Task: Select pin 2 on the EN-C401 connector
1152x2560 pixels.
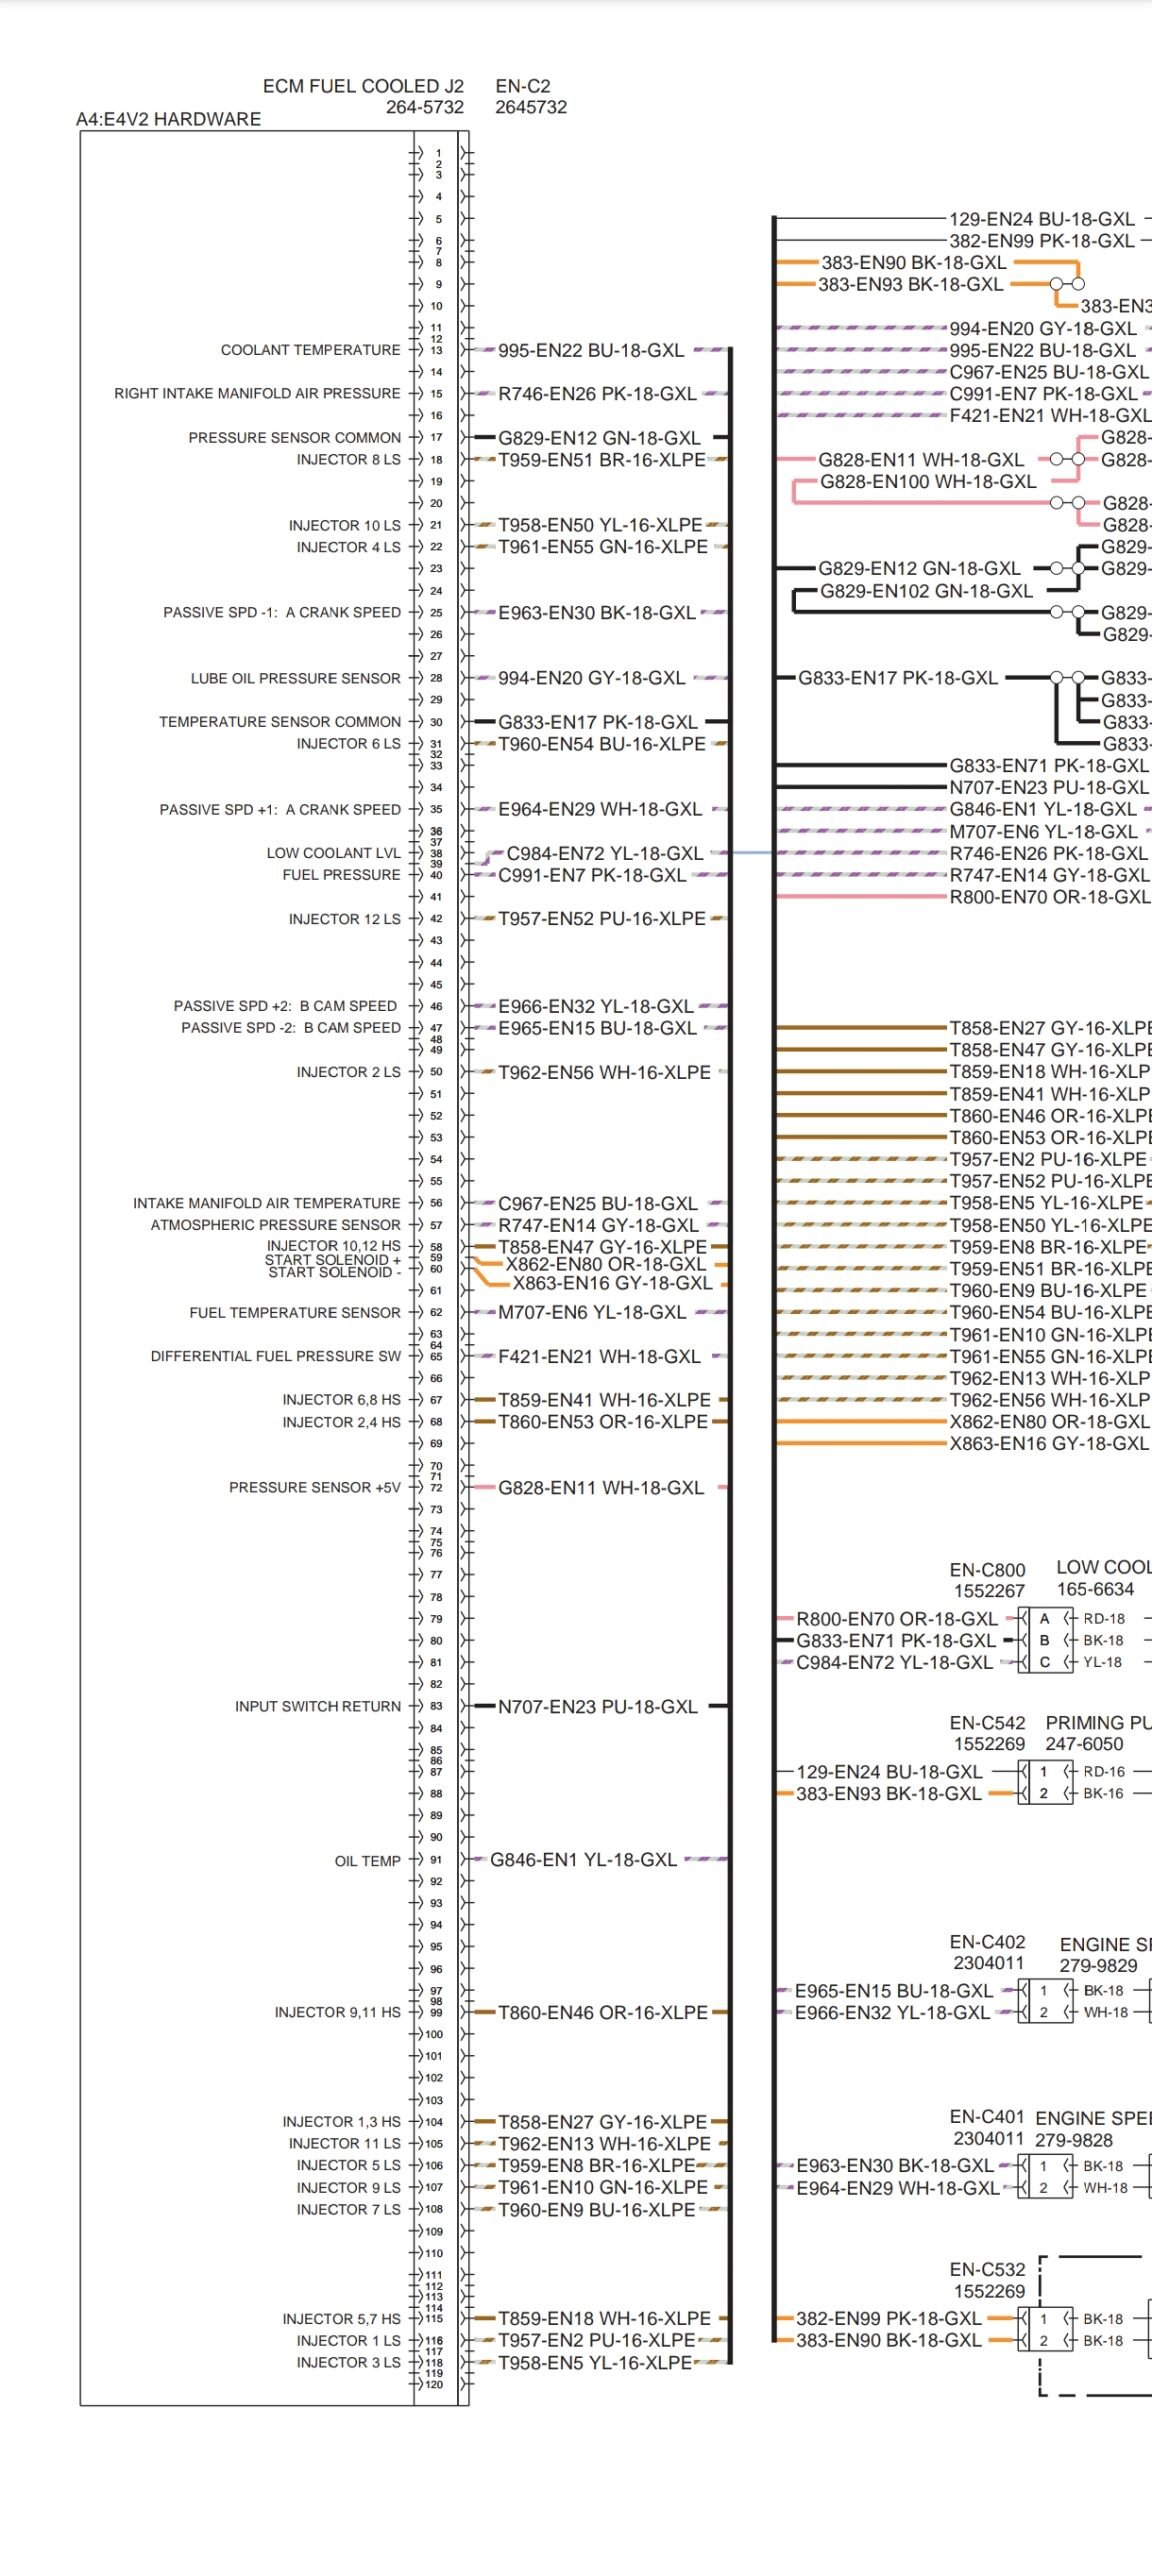Action: (x=1043, y=2187)
